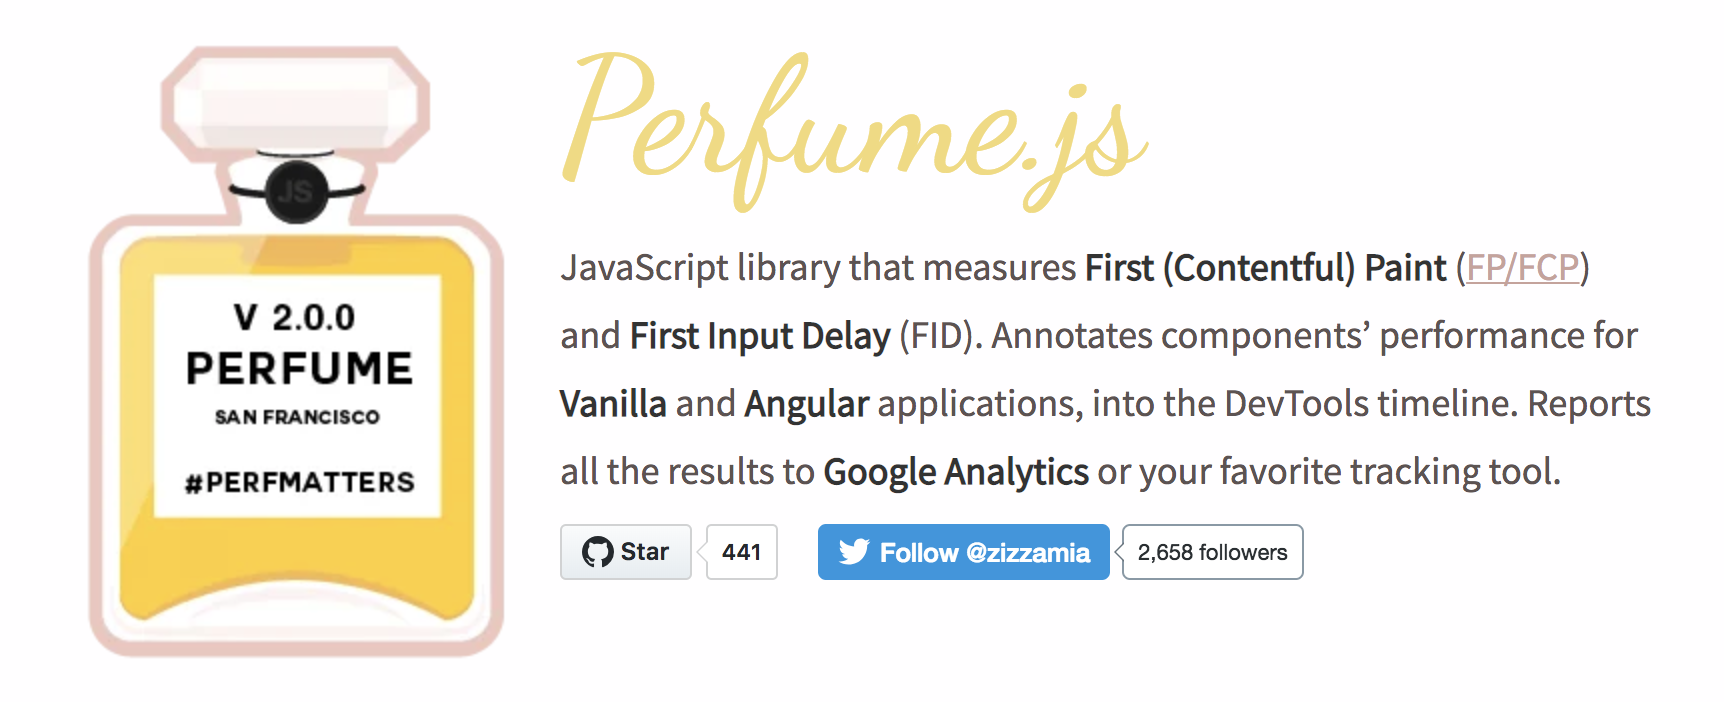The image size is (1724, 702).
Task: Click Follow @zizzamia button
Action: 964,552
